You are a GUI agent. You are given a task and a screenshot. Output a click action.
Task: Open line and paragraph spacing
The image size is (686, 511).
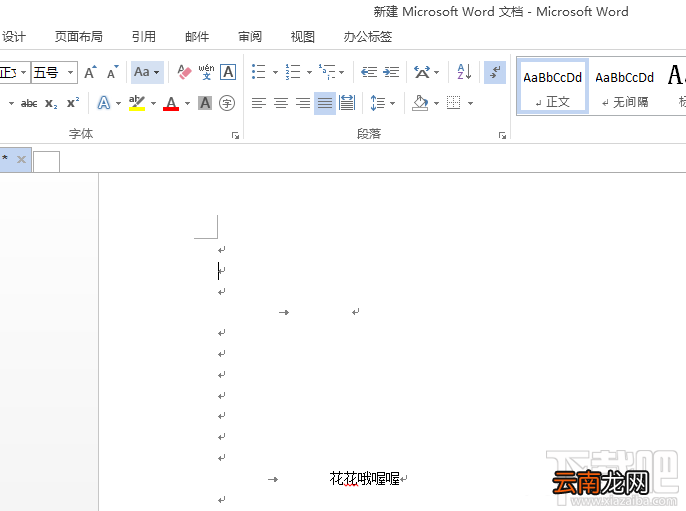pos(378,103)
